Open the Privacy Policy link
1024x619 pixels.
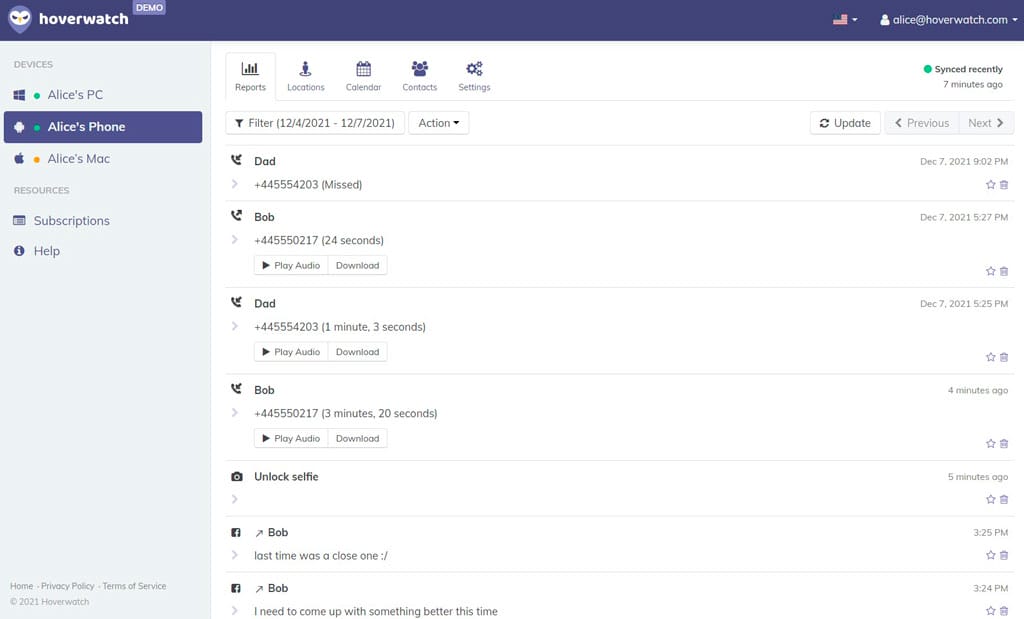pos(68,586)
